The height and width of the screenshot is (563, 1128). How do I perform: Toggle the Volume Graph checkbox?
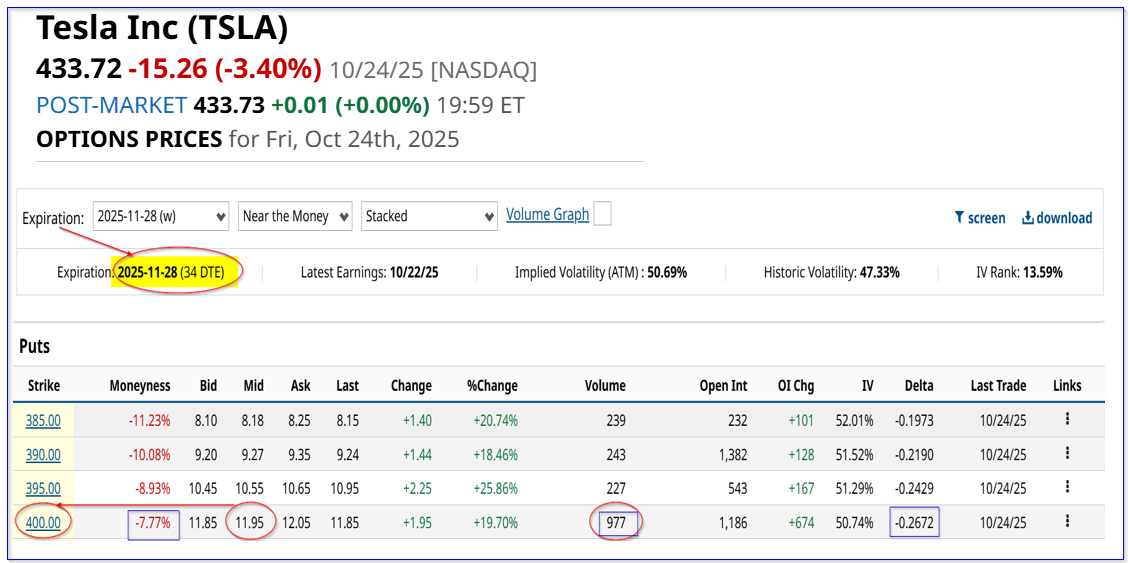click(x=602, y=214)
